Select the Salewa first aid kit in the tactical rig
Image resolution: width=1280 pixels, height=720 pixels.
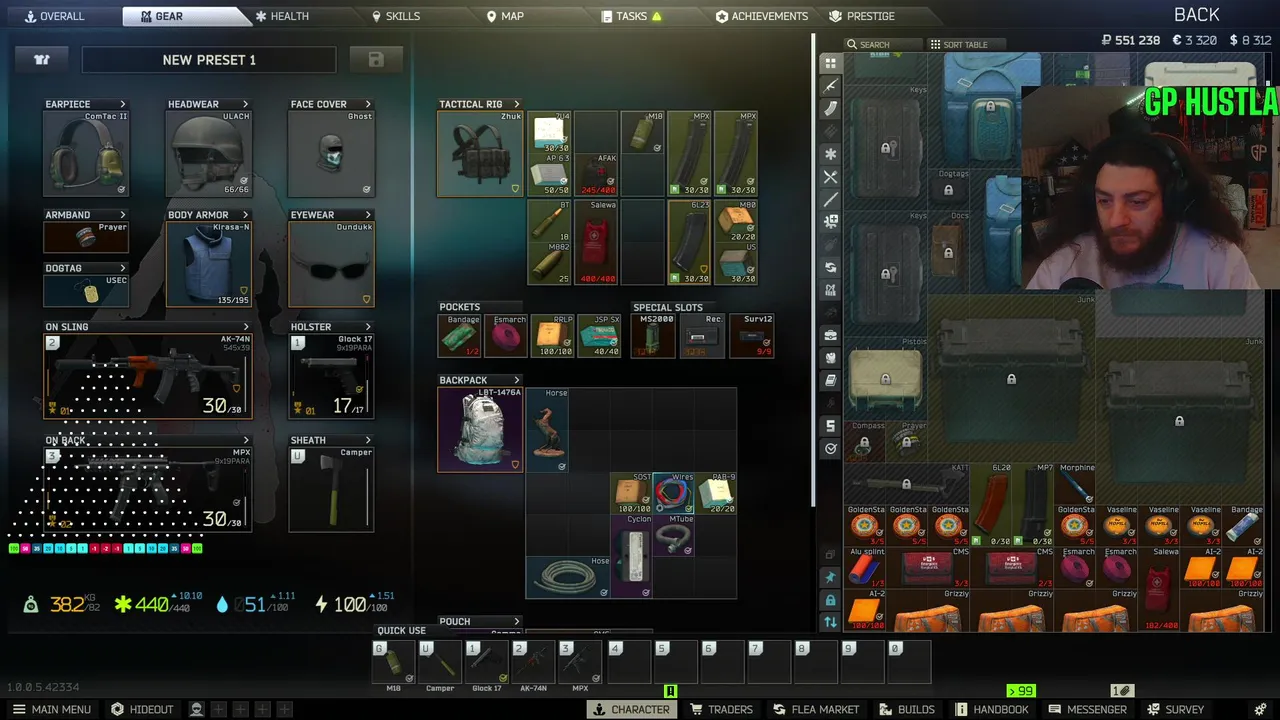point(596,242)
